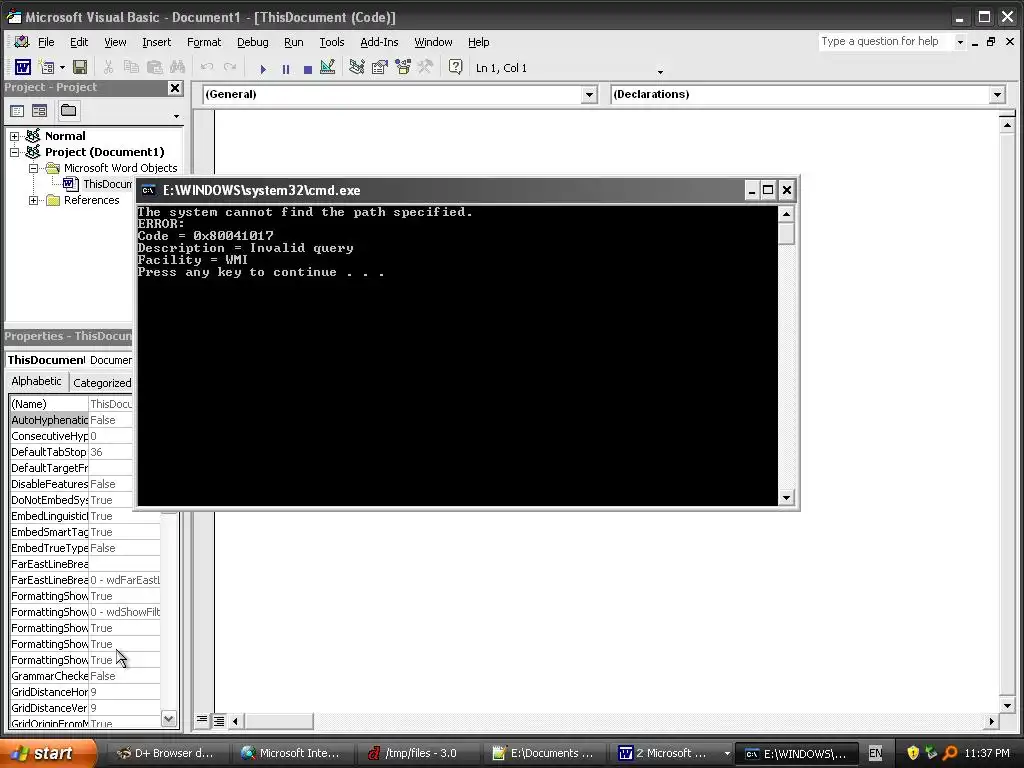This screenshot has height=768, width=1024.
Task: Click the Paste clipboard icon
Action: point(154,67)
